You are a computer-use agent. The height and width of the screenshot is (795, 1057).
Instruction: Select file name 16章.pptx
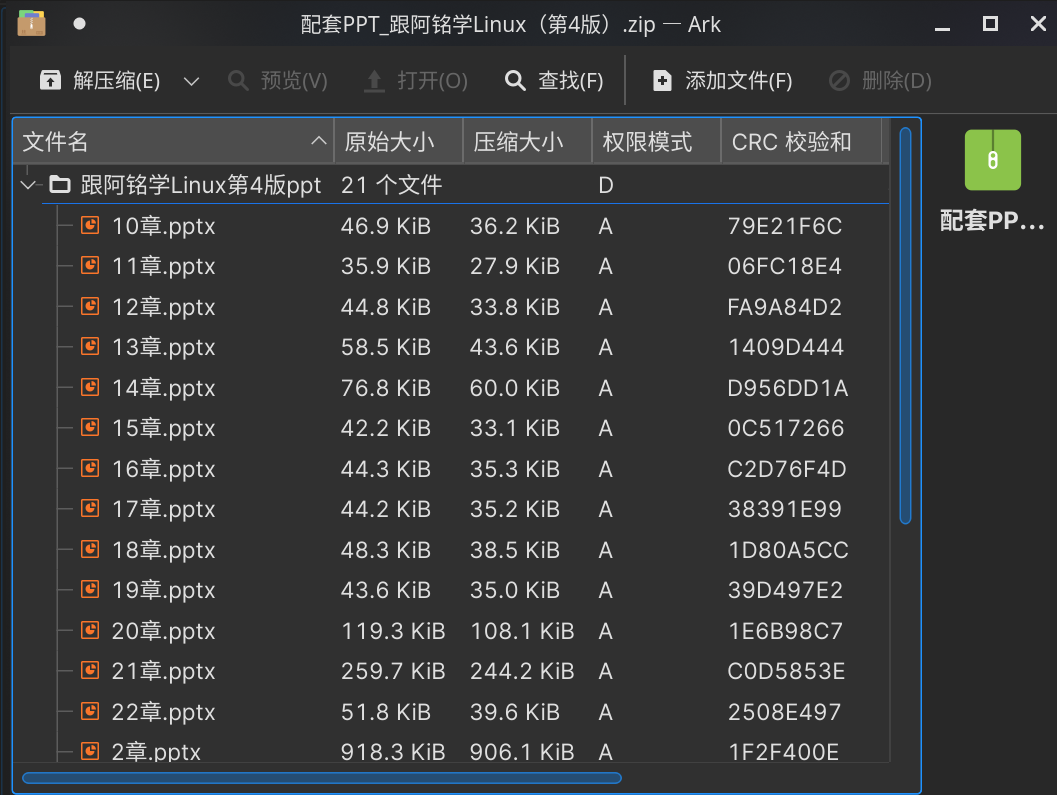(x=163, y=469)
